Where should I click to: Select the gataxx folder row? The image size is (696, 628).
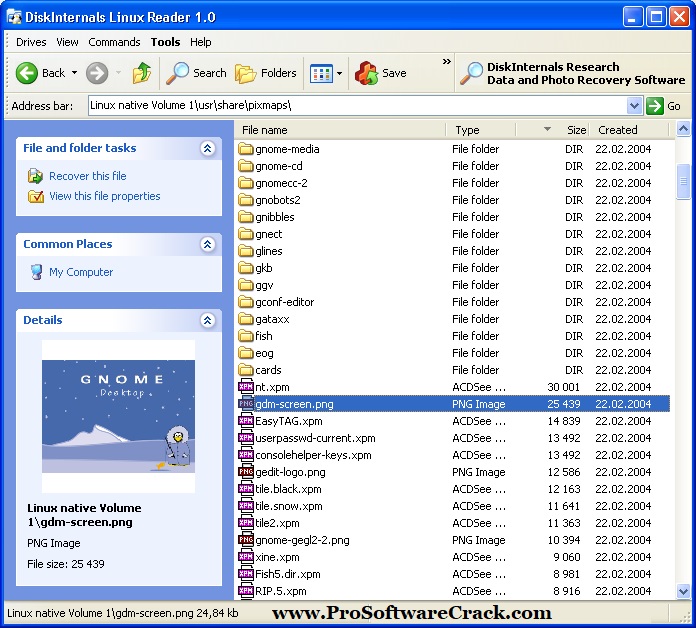(x=453, y=319)
